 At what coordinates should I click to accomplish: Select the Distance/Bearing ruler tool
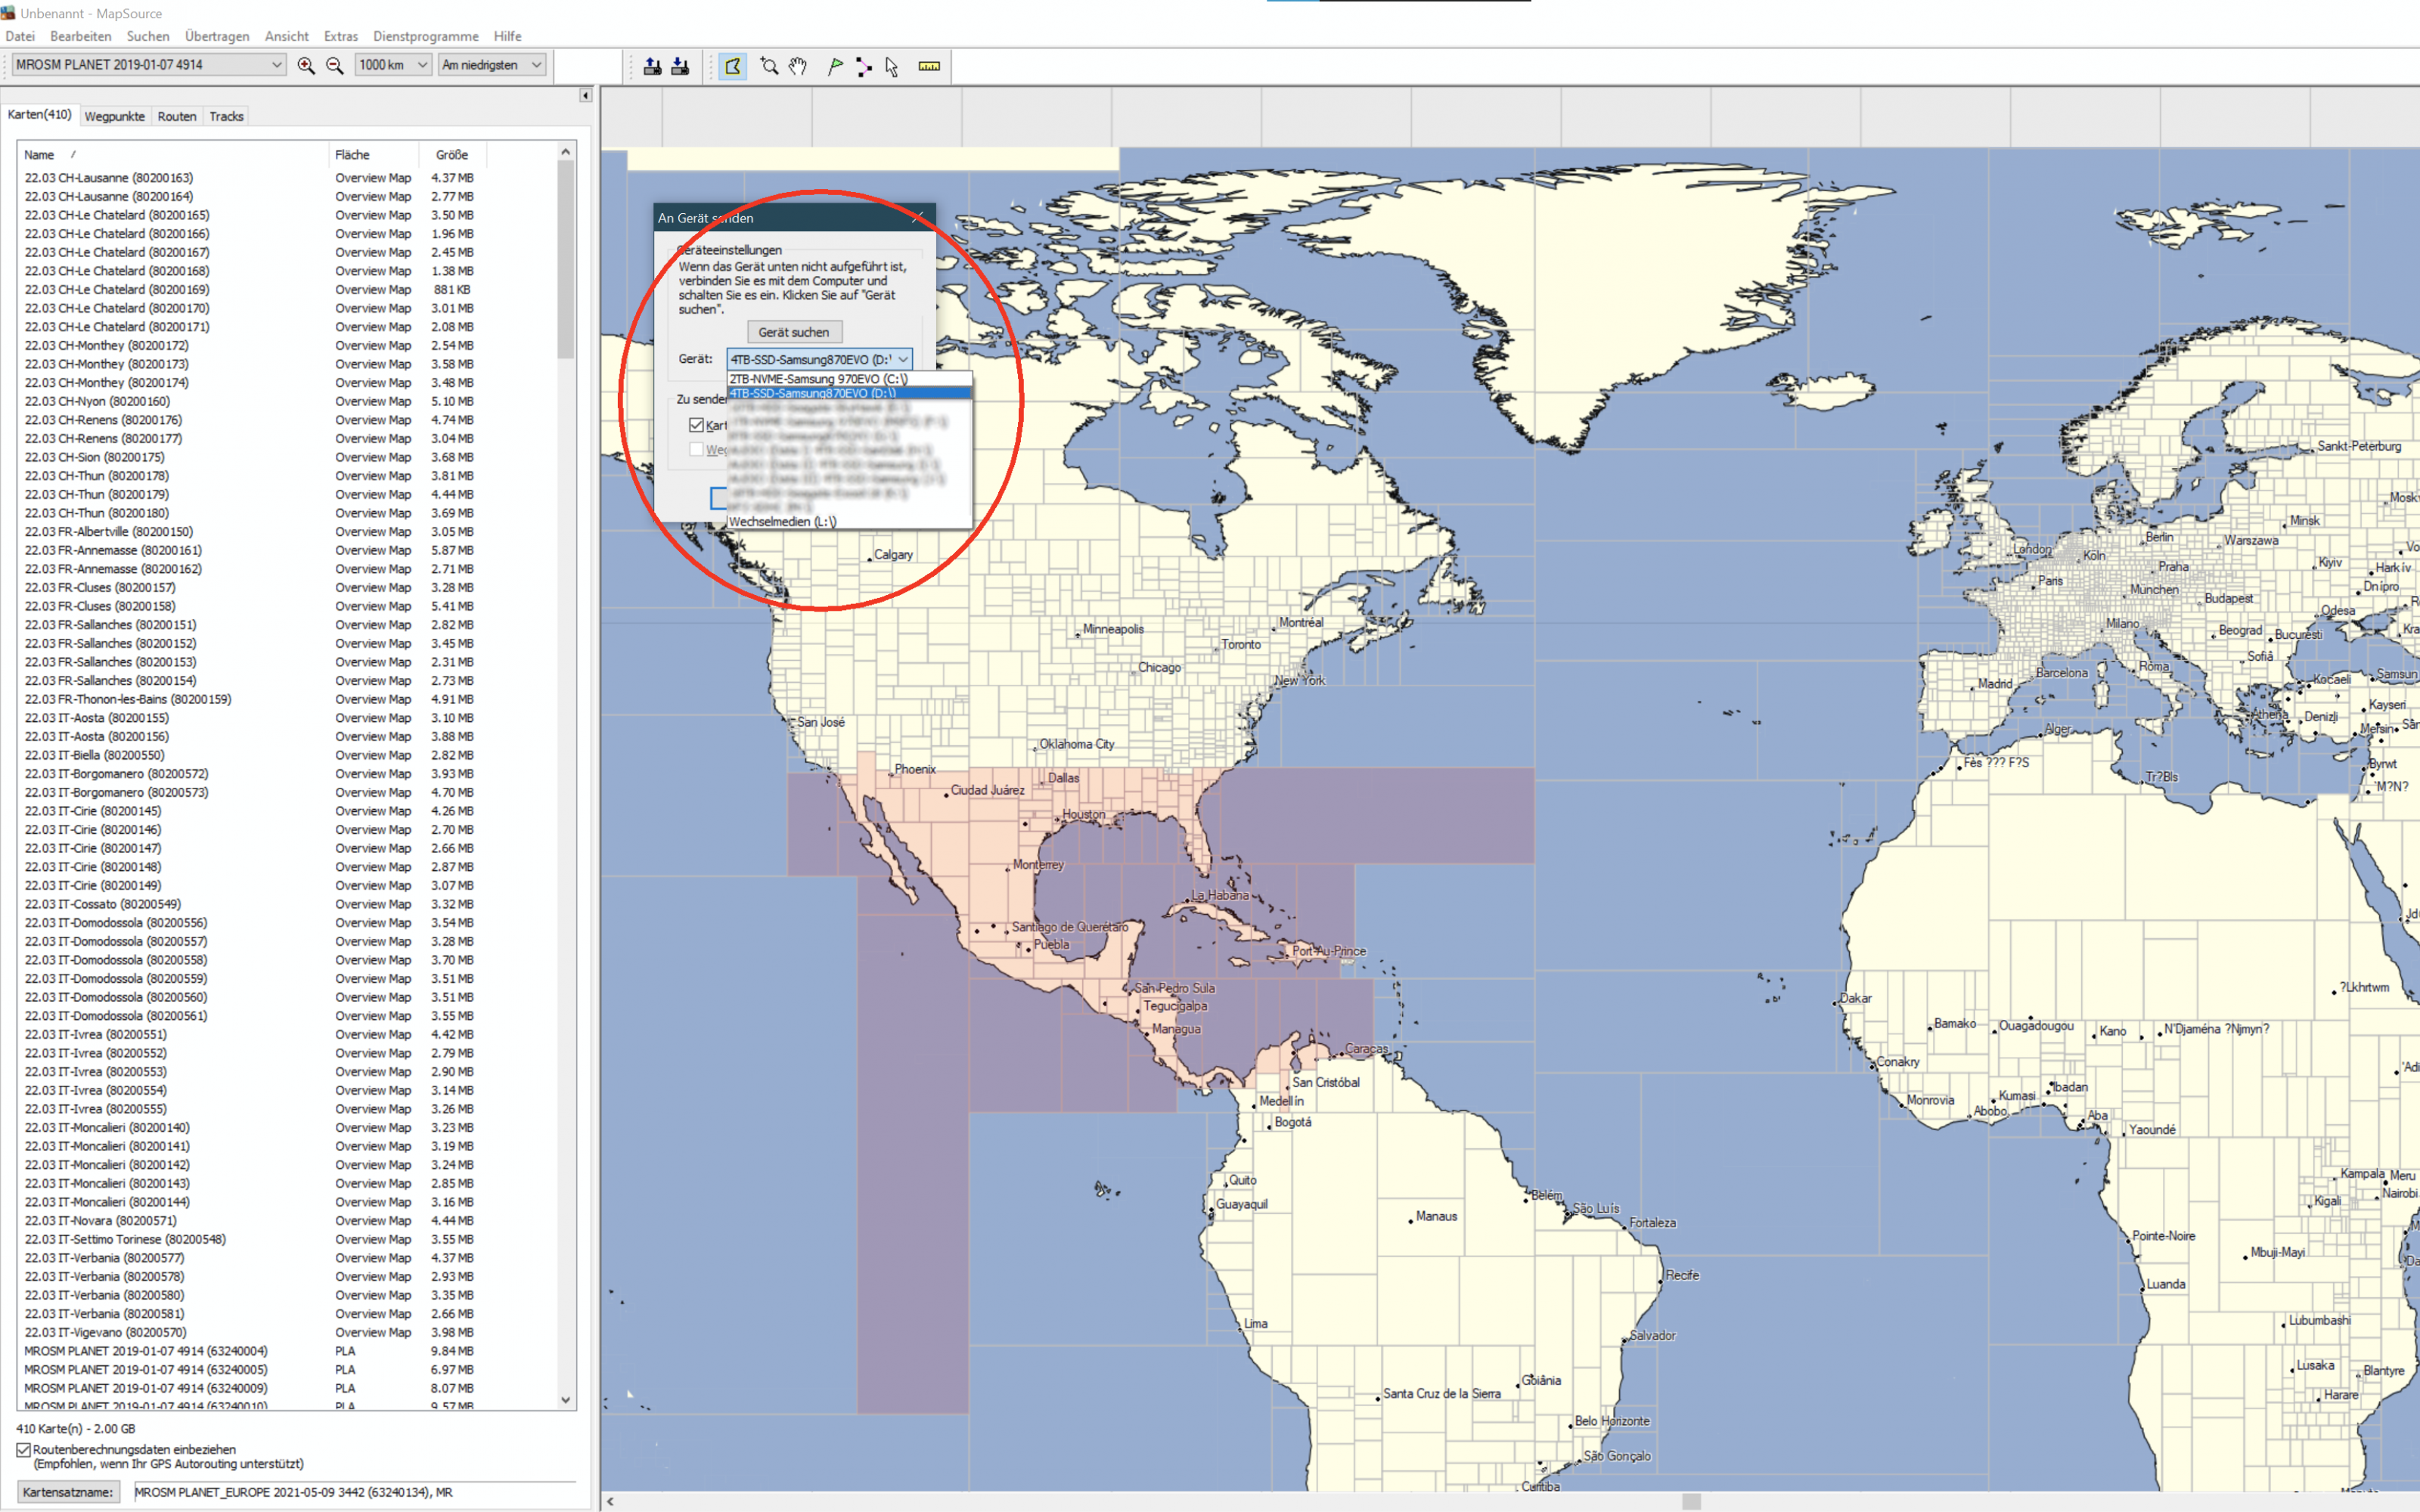point(929,66)
